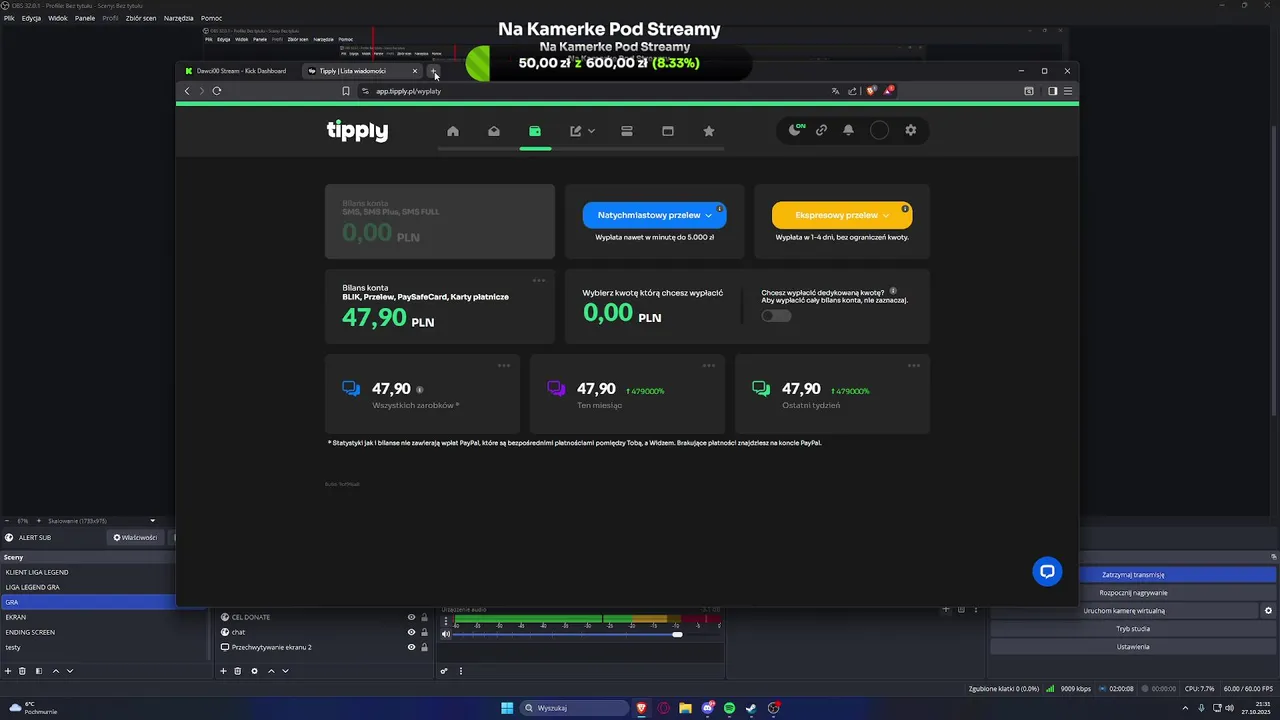The height and width of the screenshot is (720, 1280).
Task: Bookmark the current page icon
Action: (346, 91)
